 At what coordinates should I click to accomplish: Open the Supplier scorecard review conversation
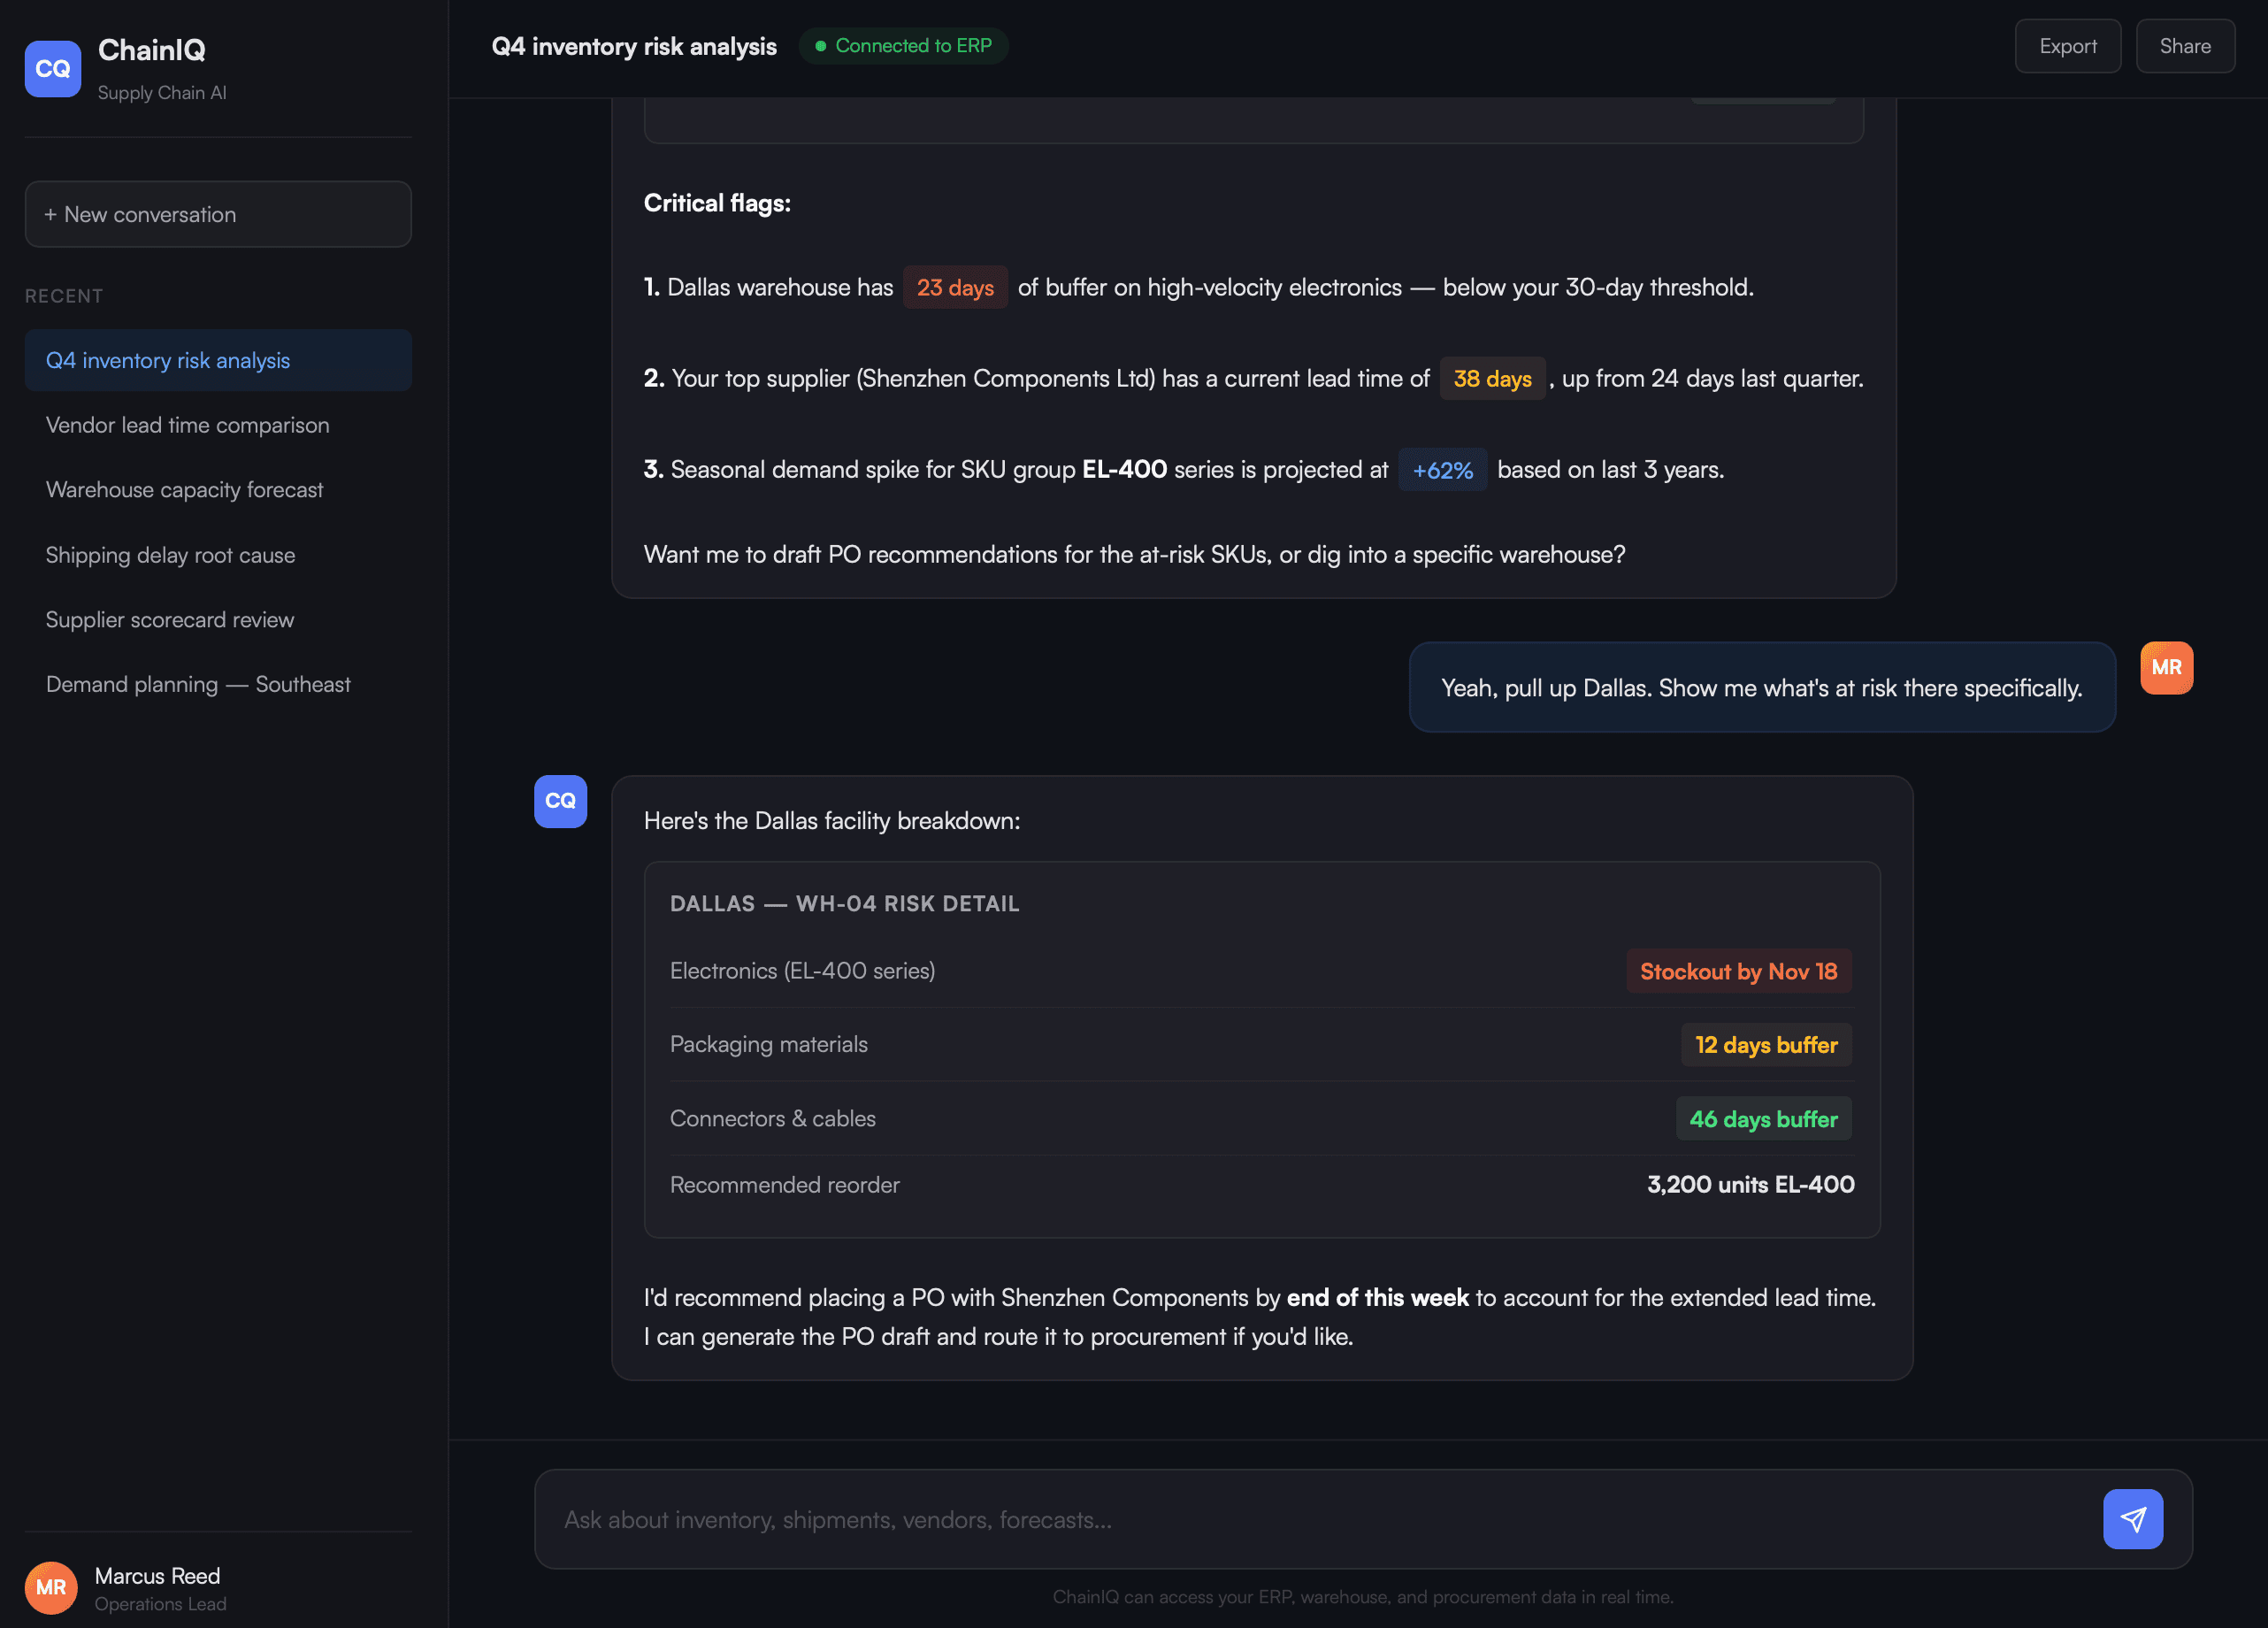tap(169, 619)
